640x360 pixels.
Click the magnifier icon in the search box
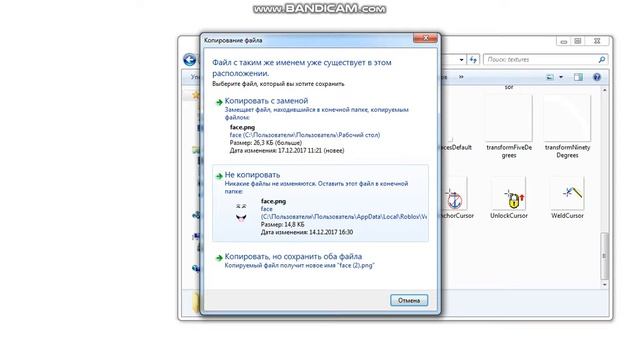[601, 60]
